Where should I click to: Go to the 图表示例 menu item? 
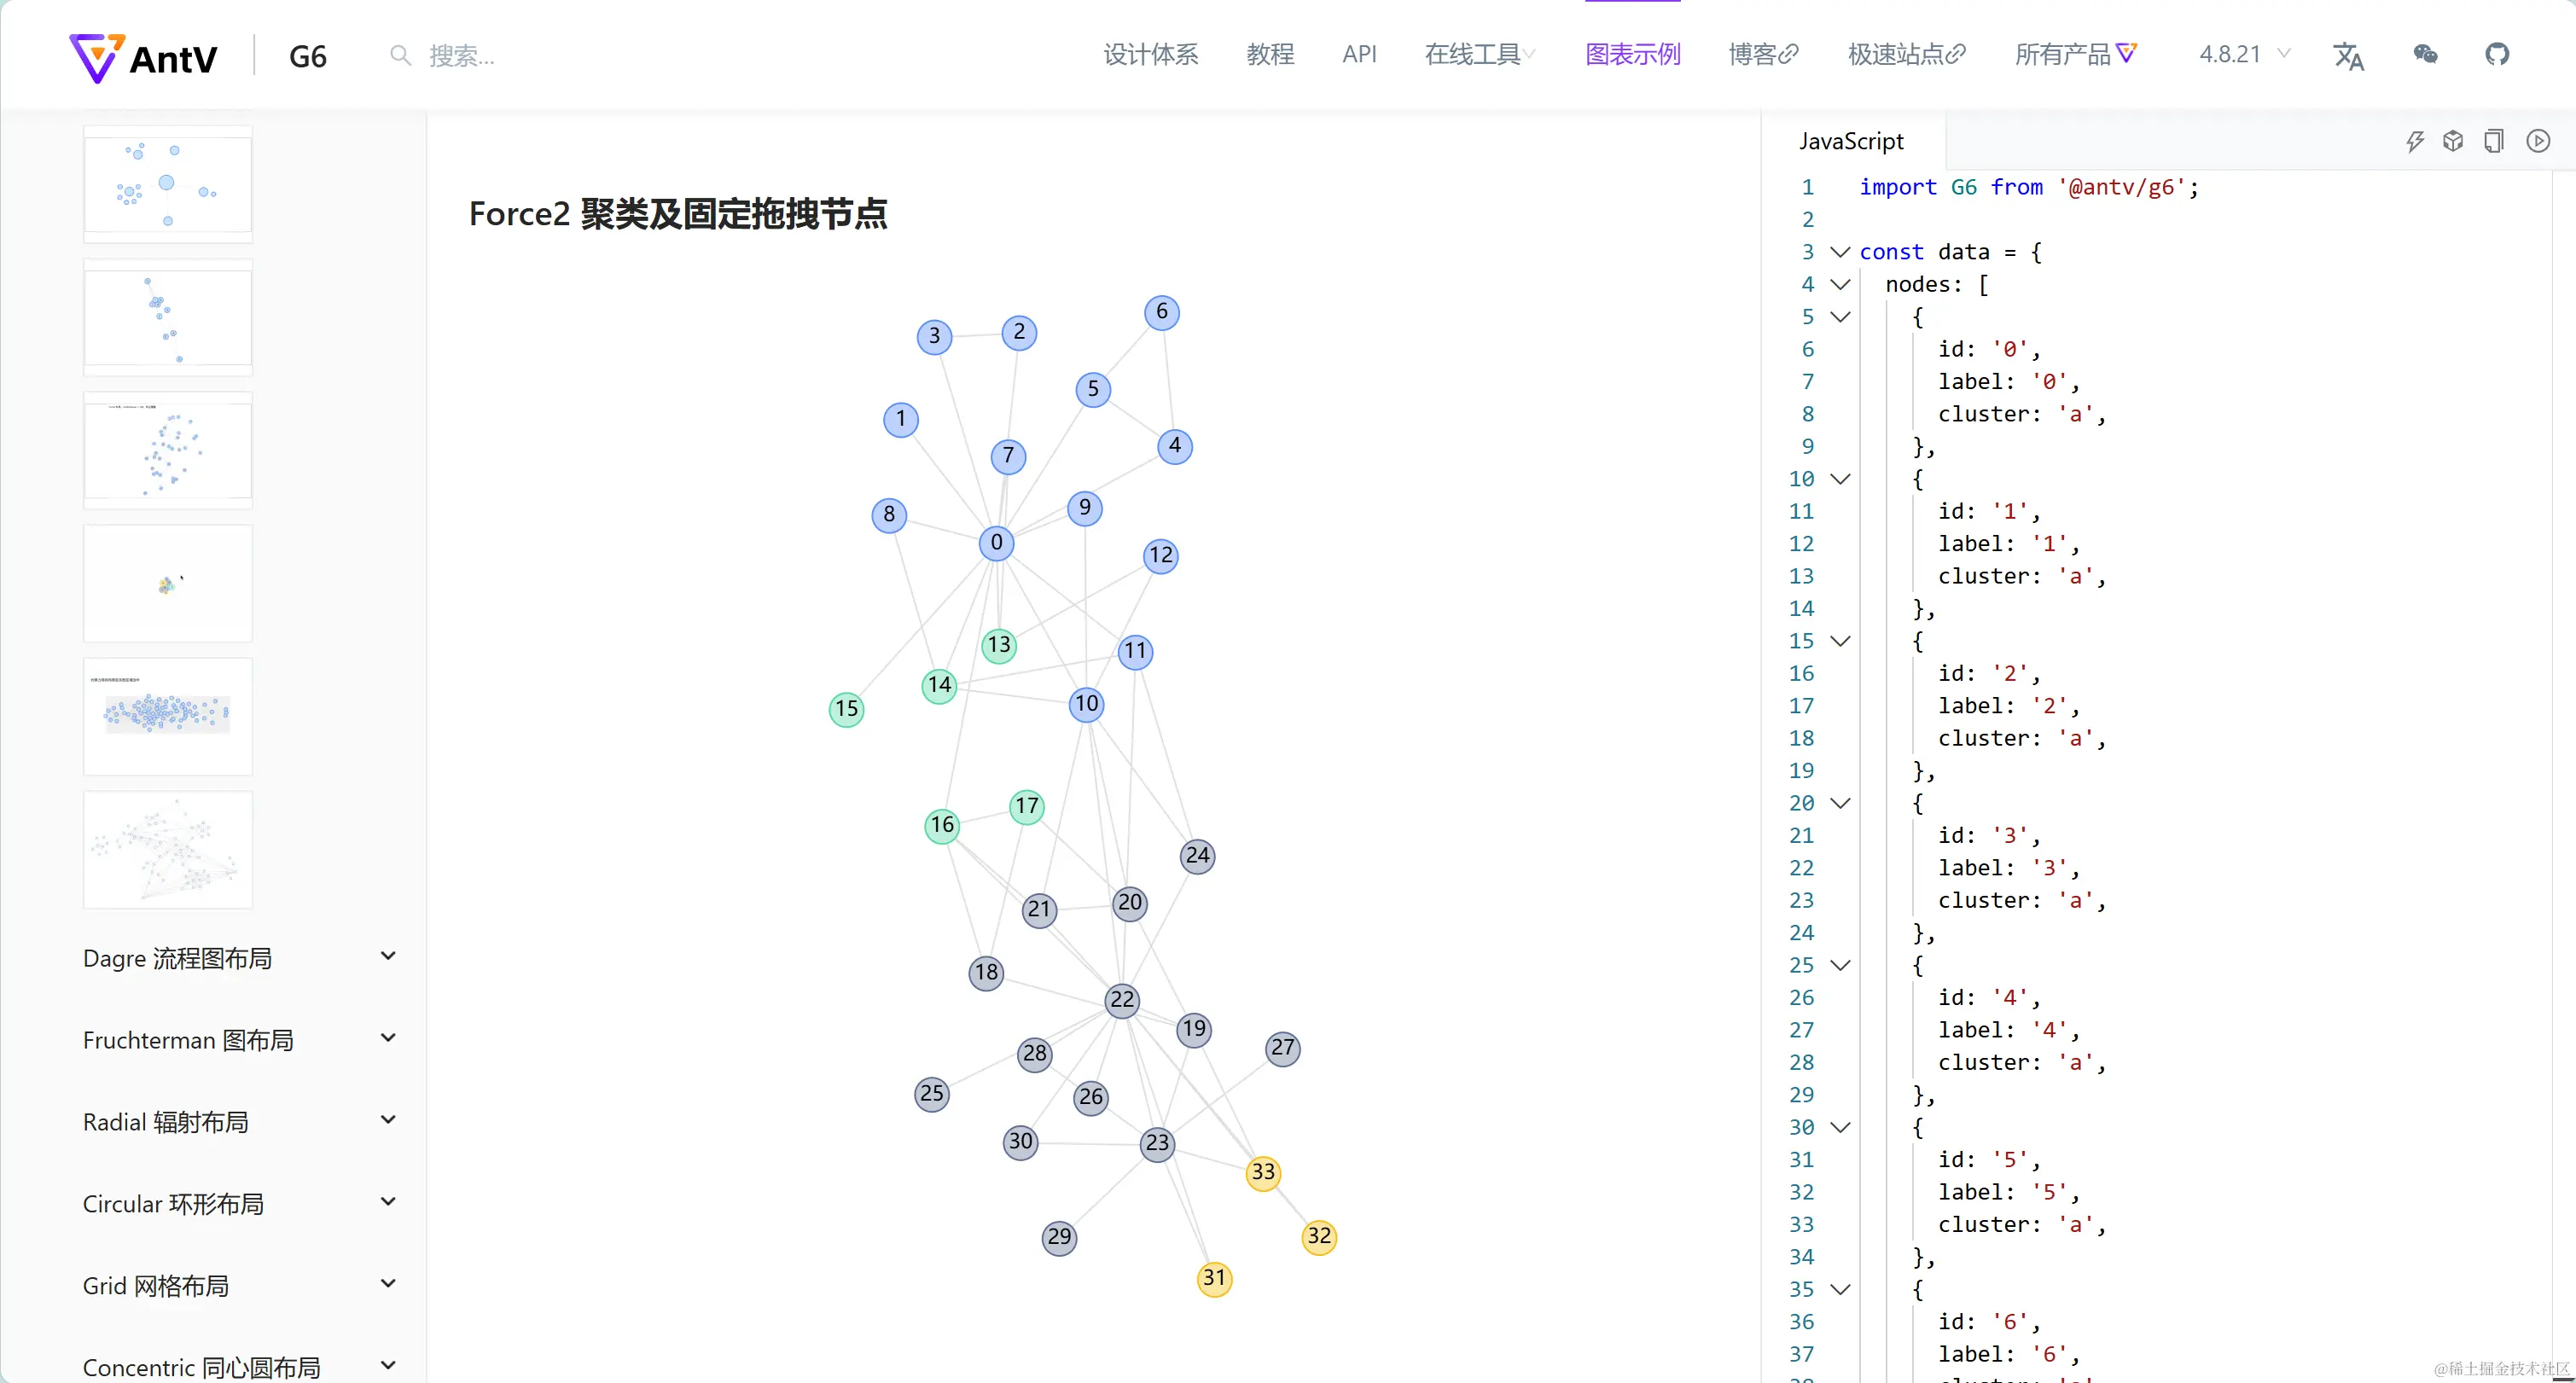click(1632, 54)
